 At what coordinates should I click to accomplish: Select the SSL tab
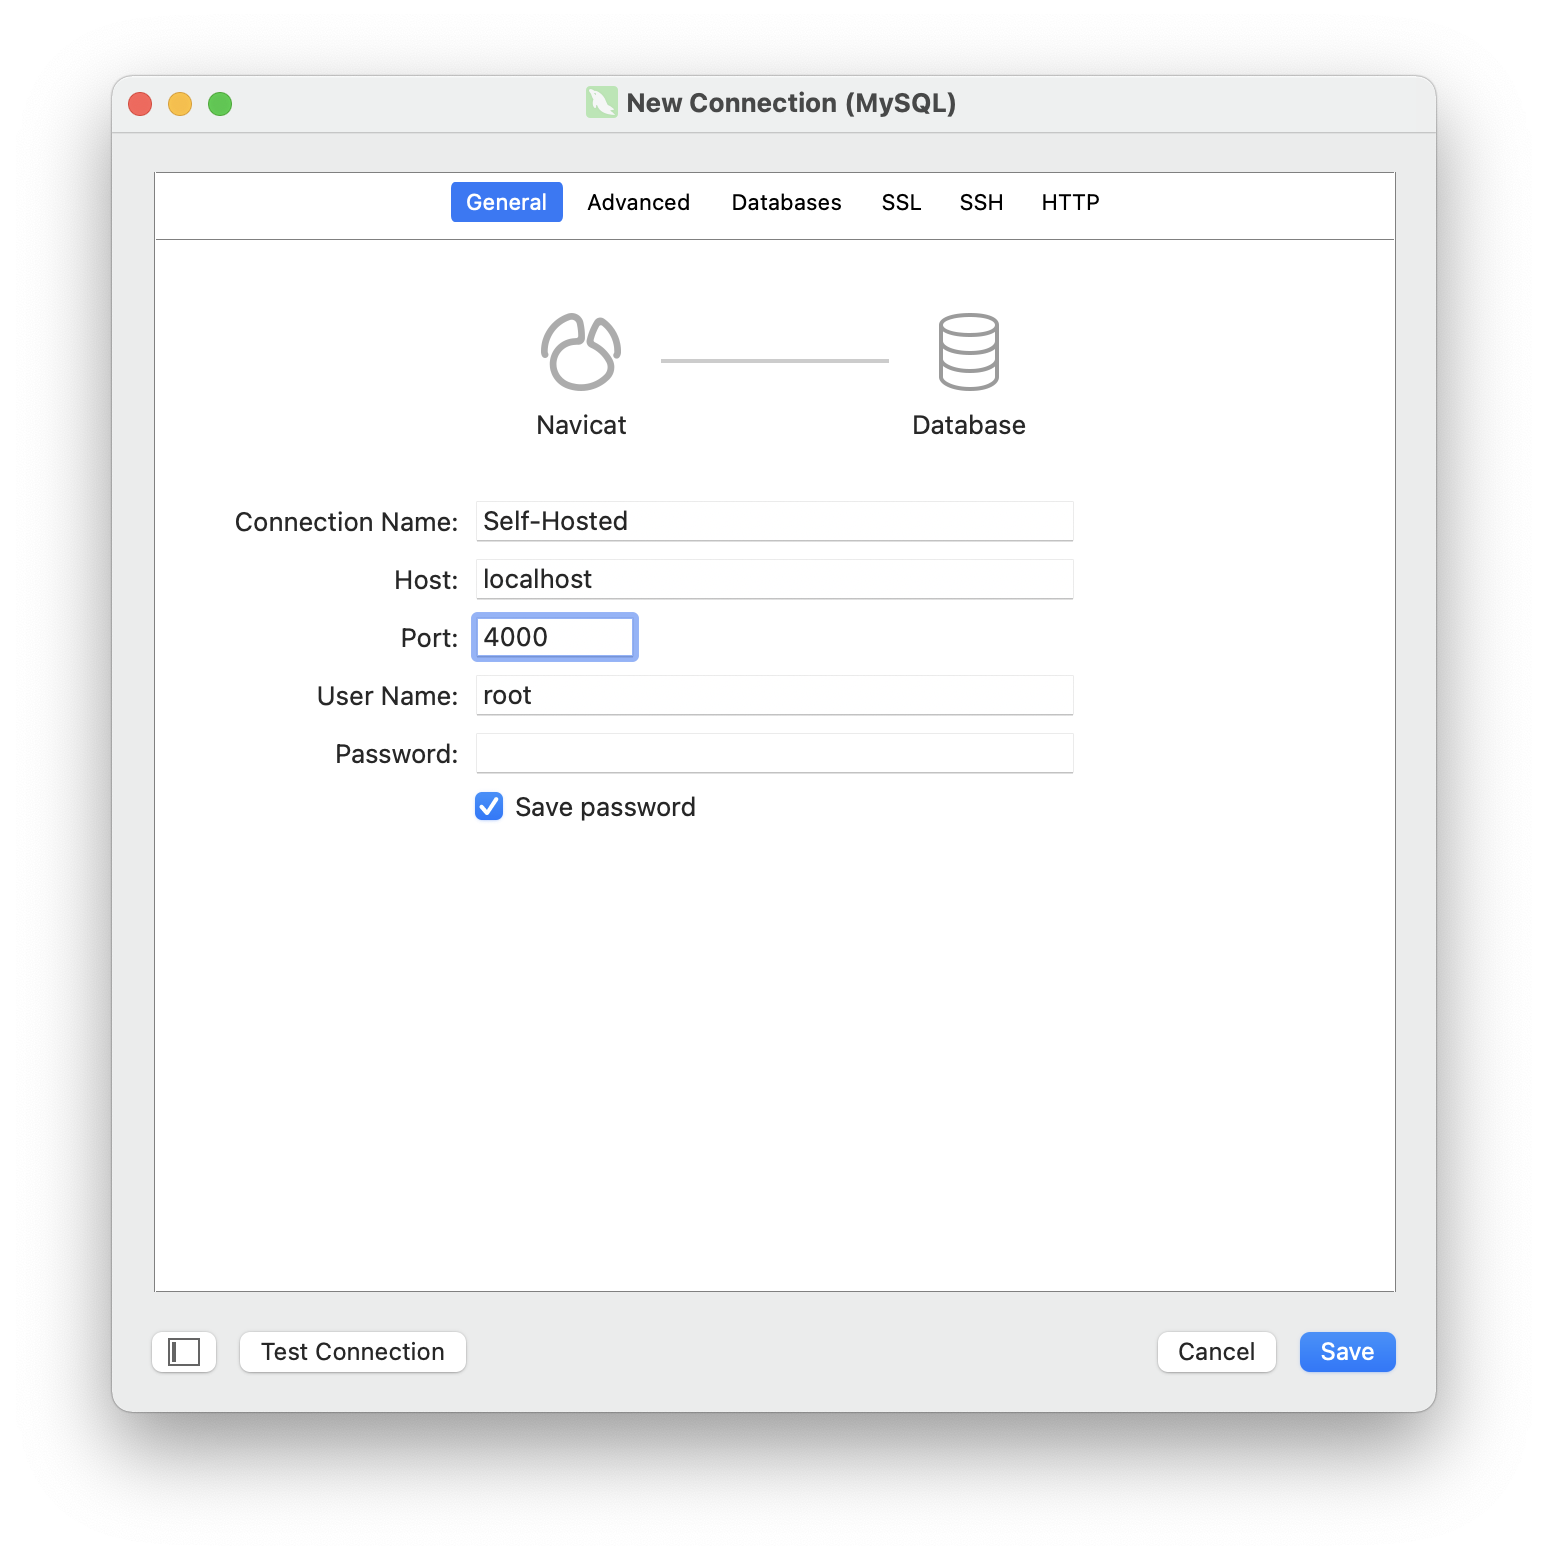pos(900,202)
